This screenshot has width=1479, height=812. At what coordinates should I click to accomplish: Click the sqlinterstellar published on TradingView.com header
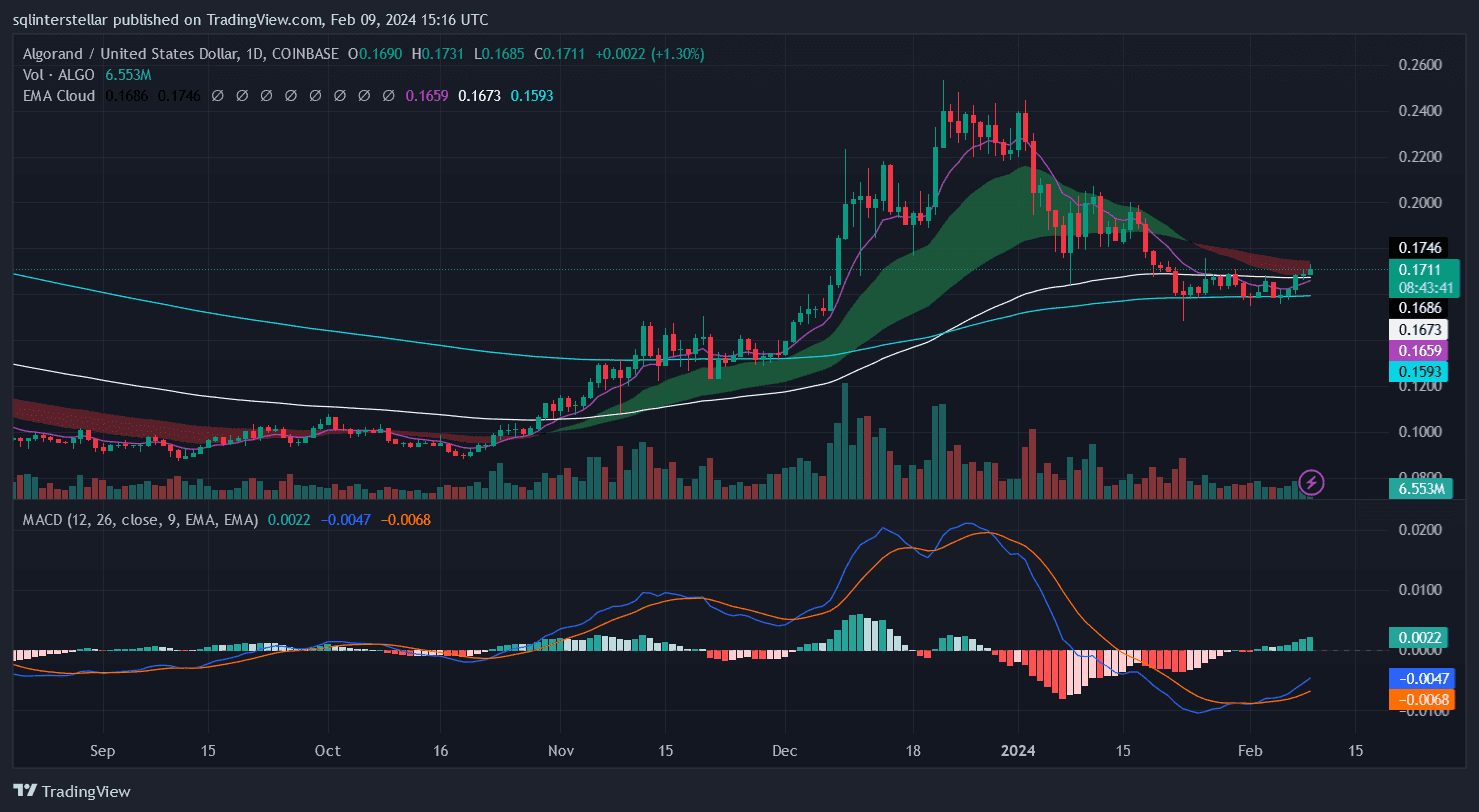[x=250, y=20]
